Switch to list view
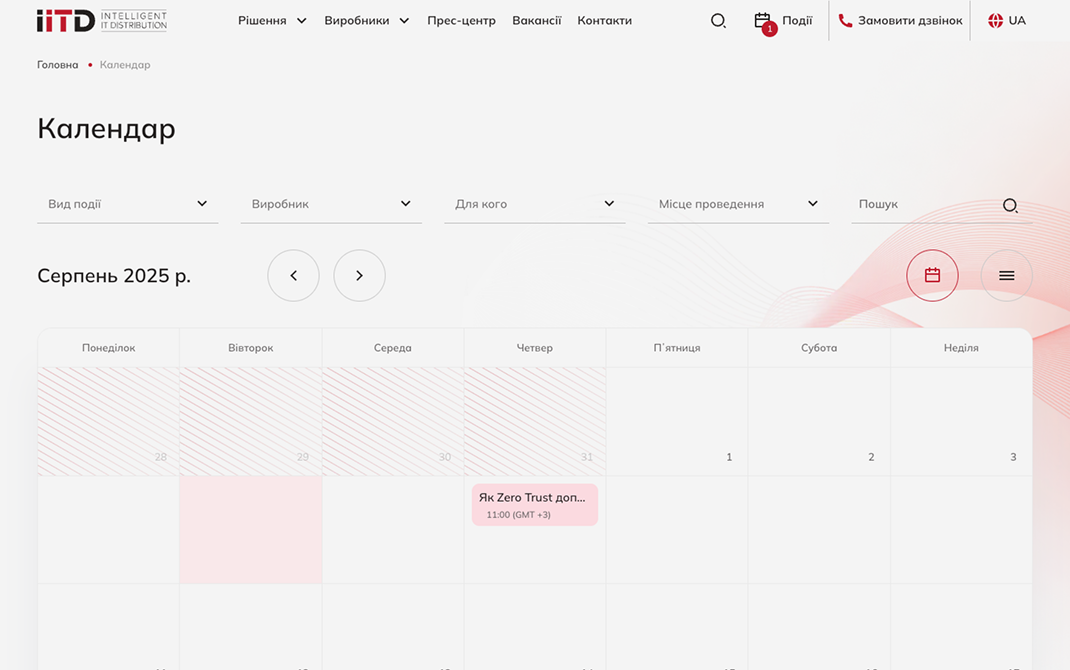 [1006, 275]
